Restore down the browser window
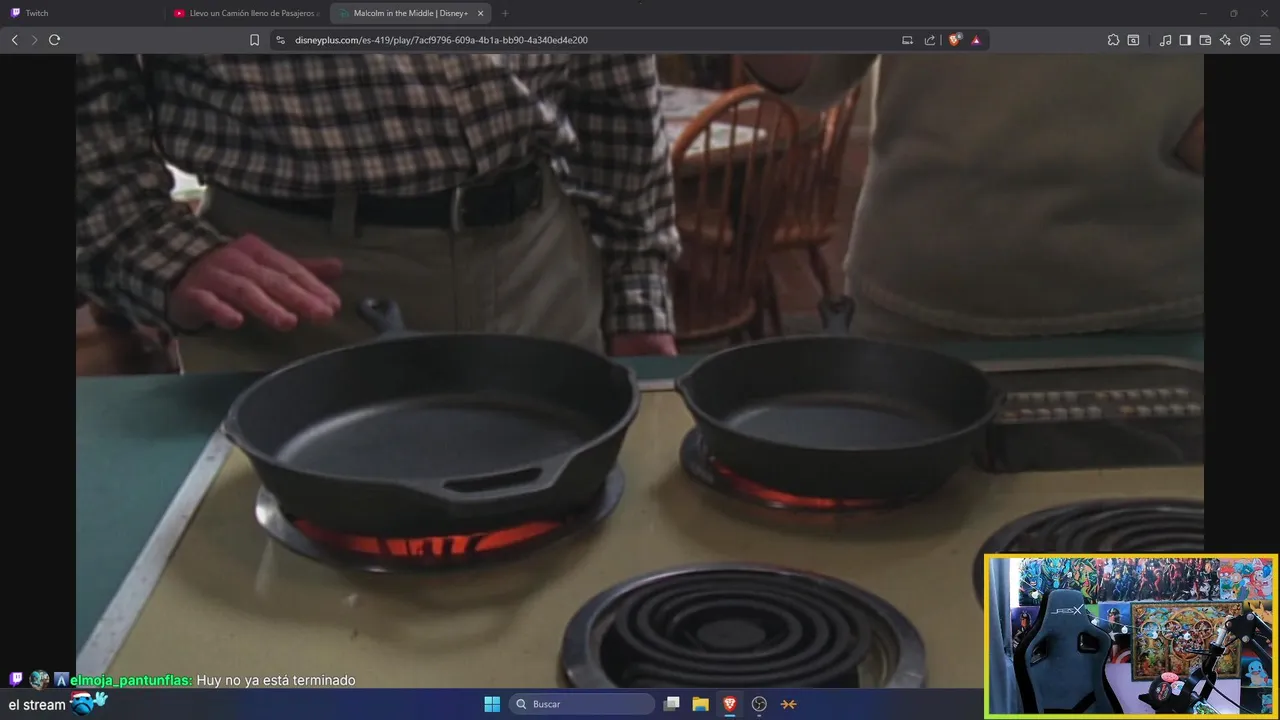 [x=1233, y=13]
